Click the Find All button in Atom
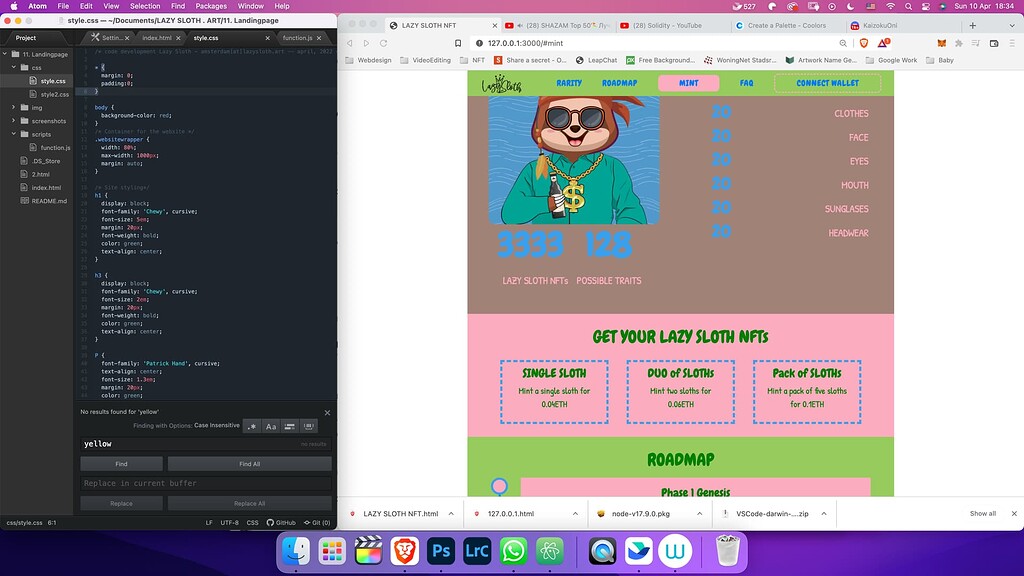1024x576 pixels. (x=250, y=463)
